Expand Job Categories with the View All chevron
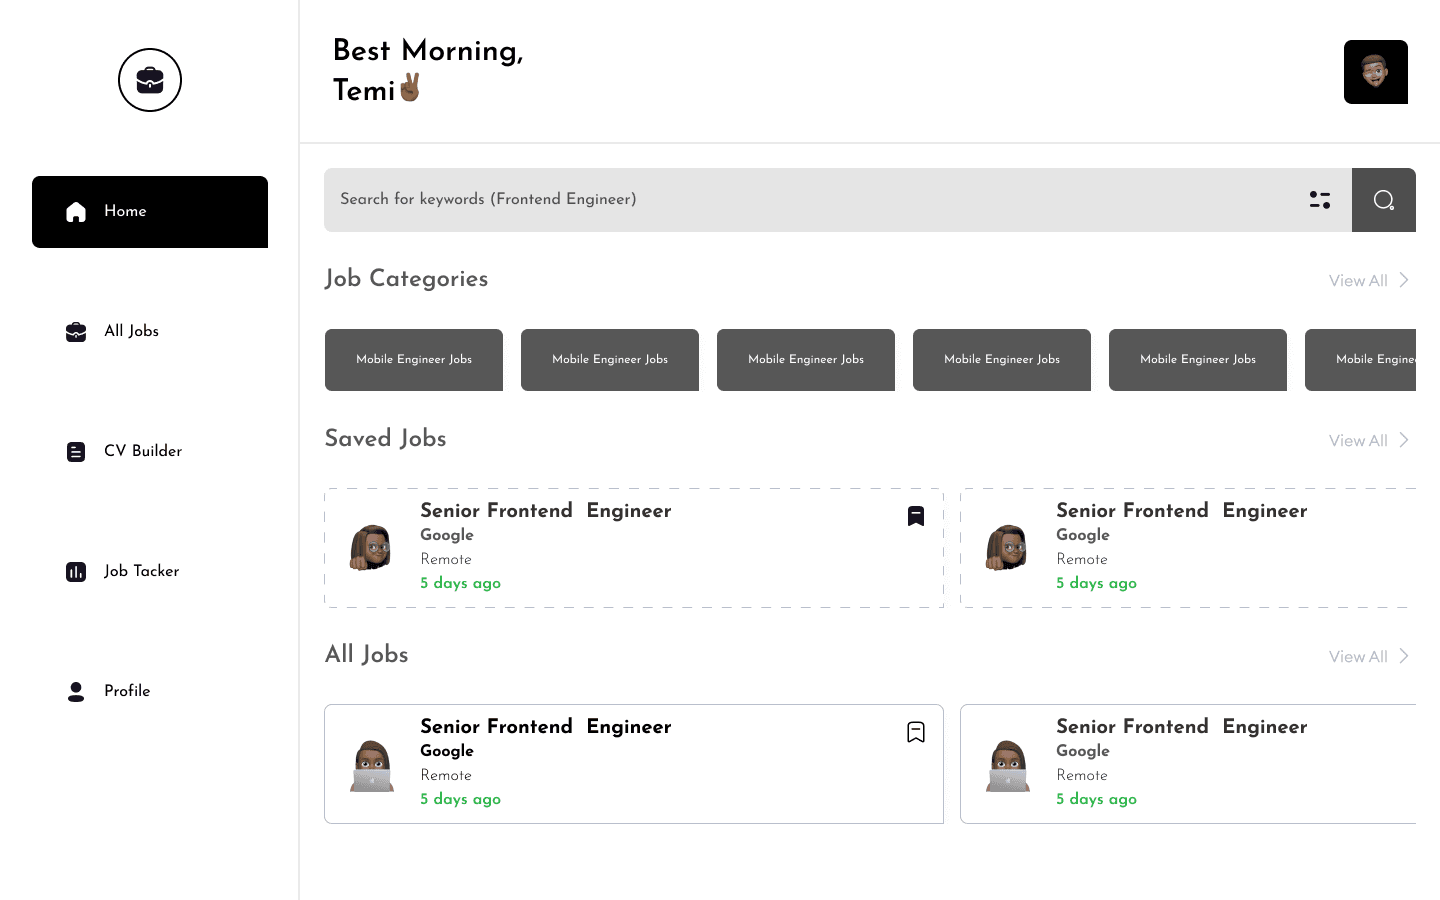Image resolution: width=1440 pixels, height=900 pixels. pos(1404,280)
